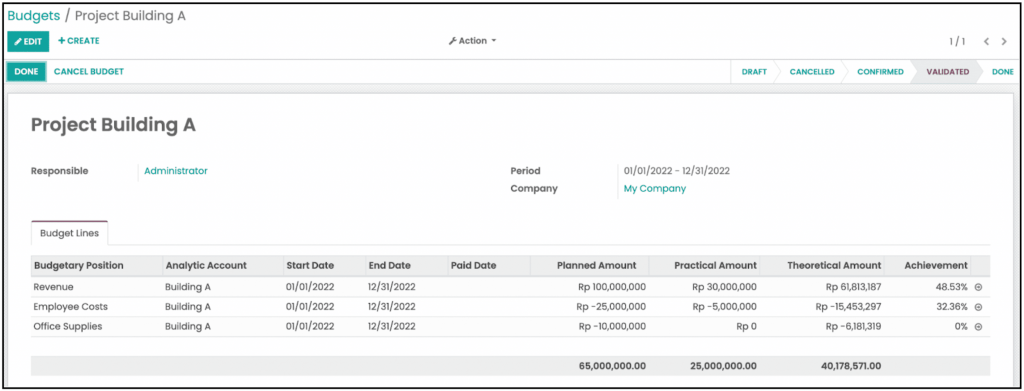Go to previous record arrow
This screenshot has height=391, width=1024.
tap(987, 41)
